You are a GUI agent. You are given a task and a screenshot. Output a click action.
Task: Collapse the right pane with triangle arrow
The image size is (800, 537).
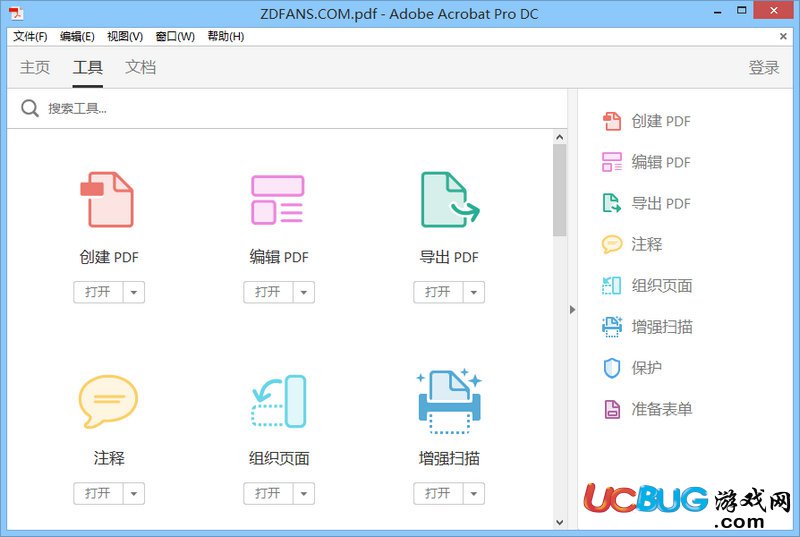(x=572, y=310)
